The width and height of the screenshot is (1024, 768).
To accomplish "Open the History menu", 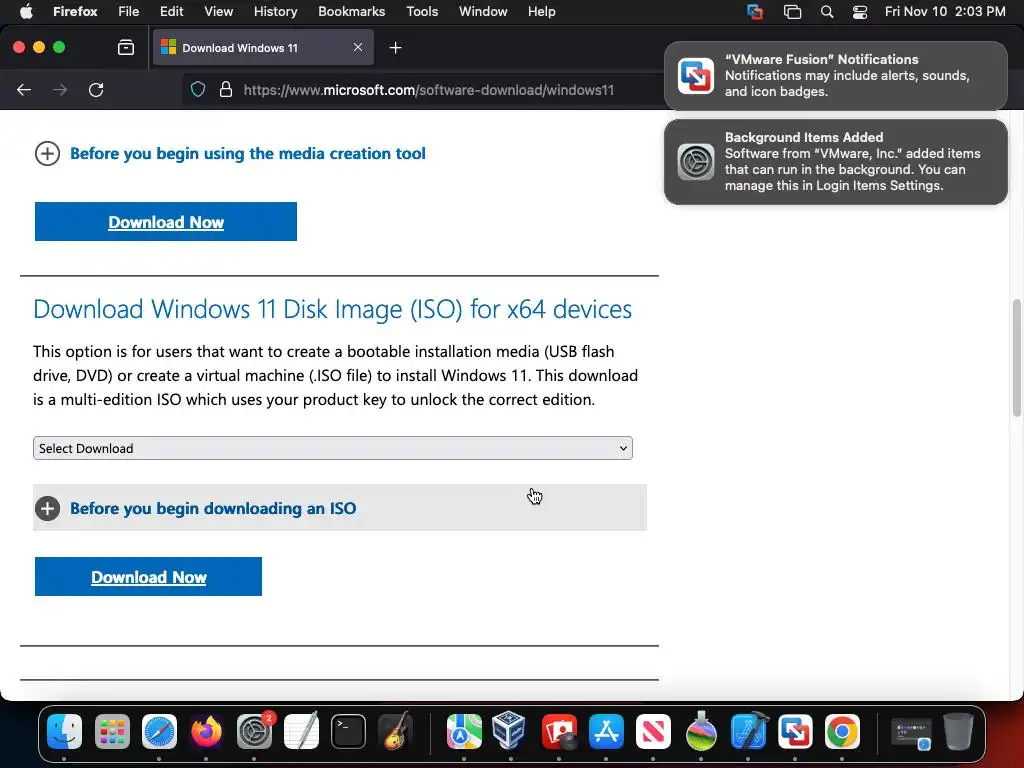I will [x=276, y=12].
